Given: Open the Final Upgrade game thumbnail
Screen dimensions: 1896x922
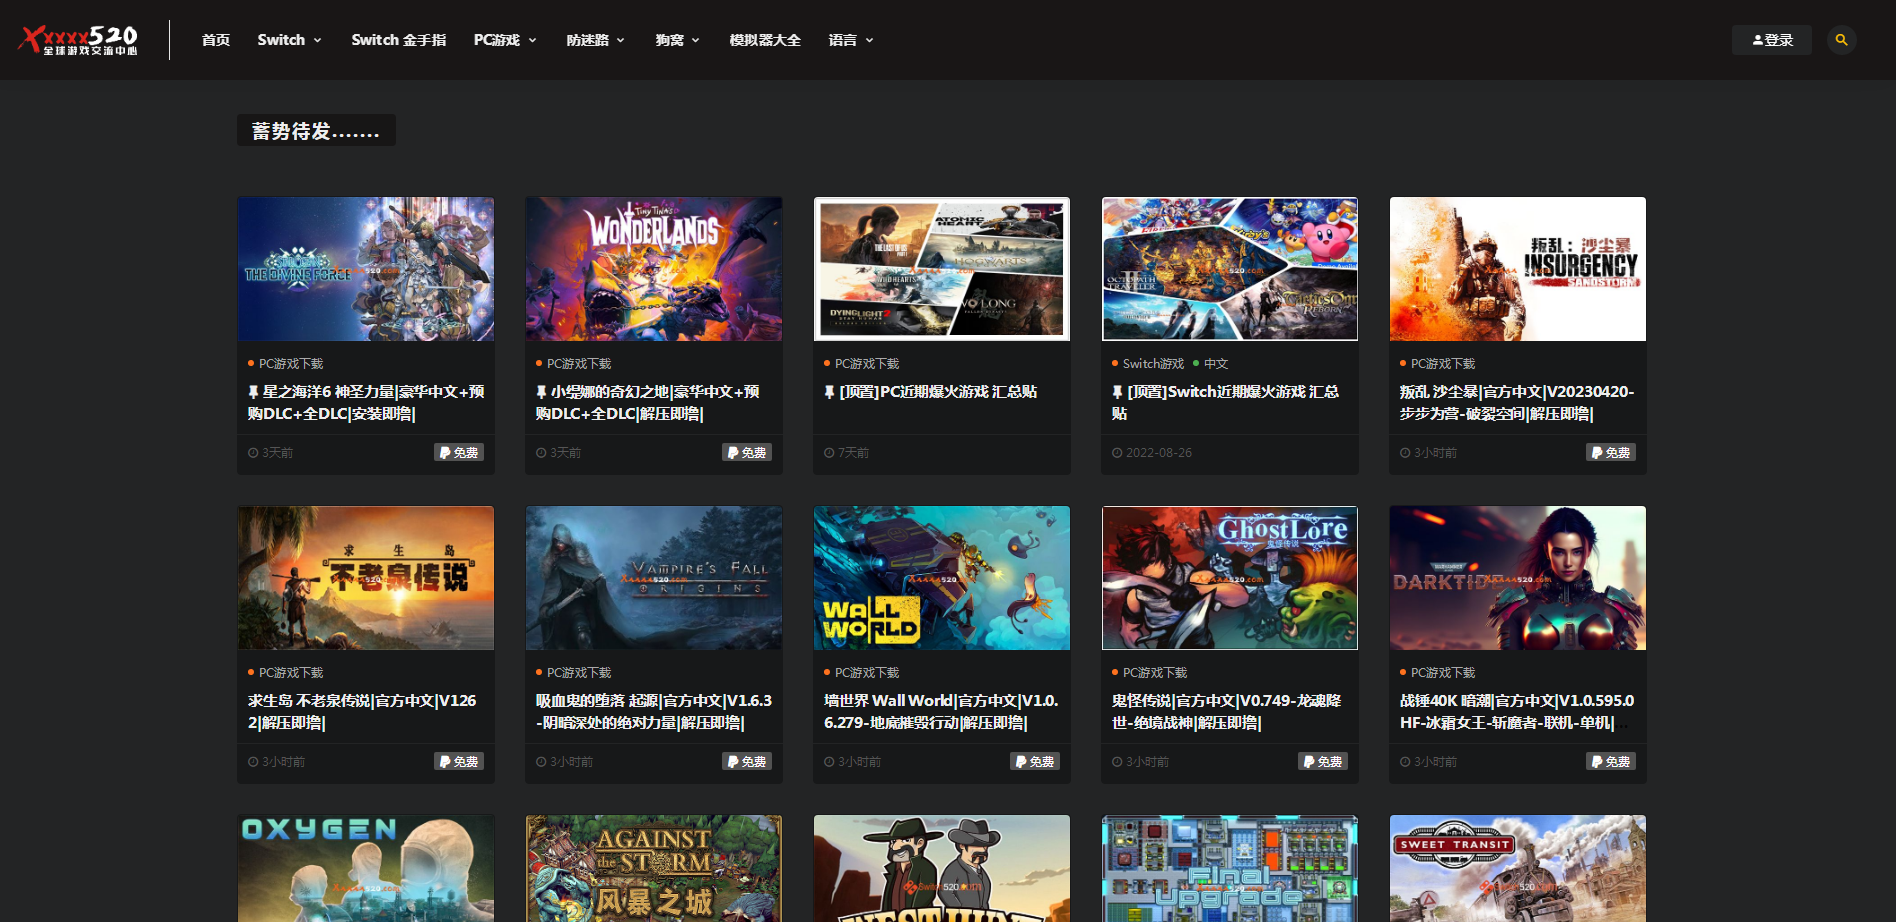Looking at the screenshot, I should (1230, 868).
